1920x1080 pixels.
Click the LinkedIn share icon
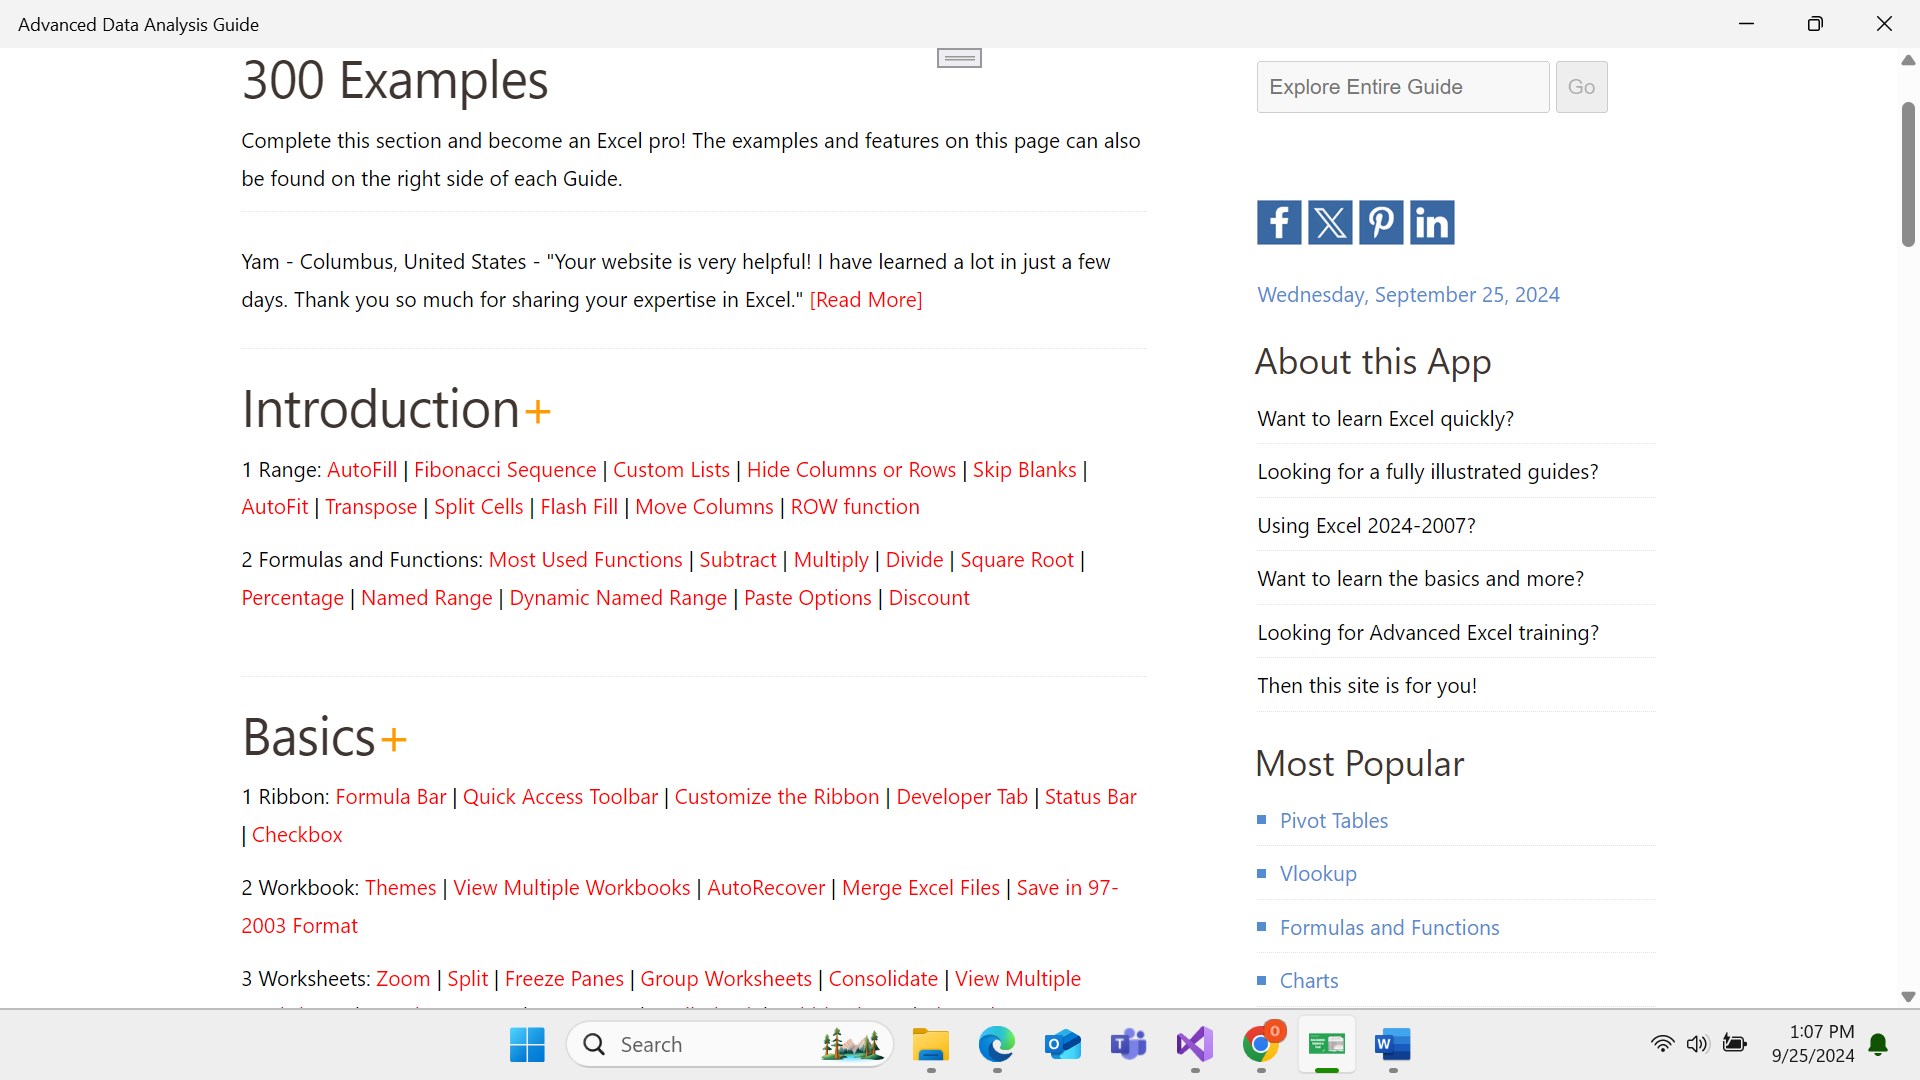point(1431,222)
